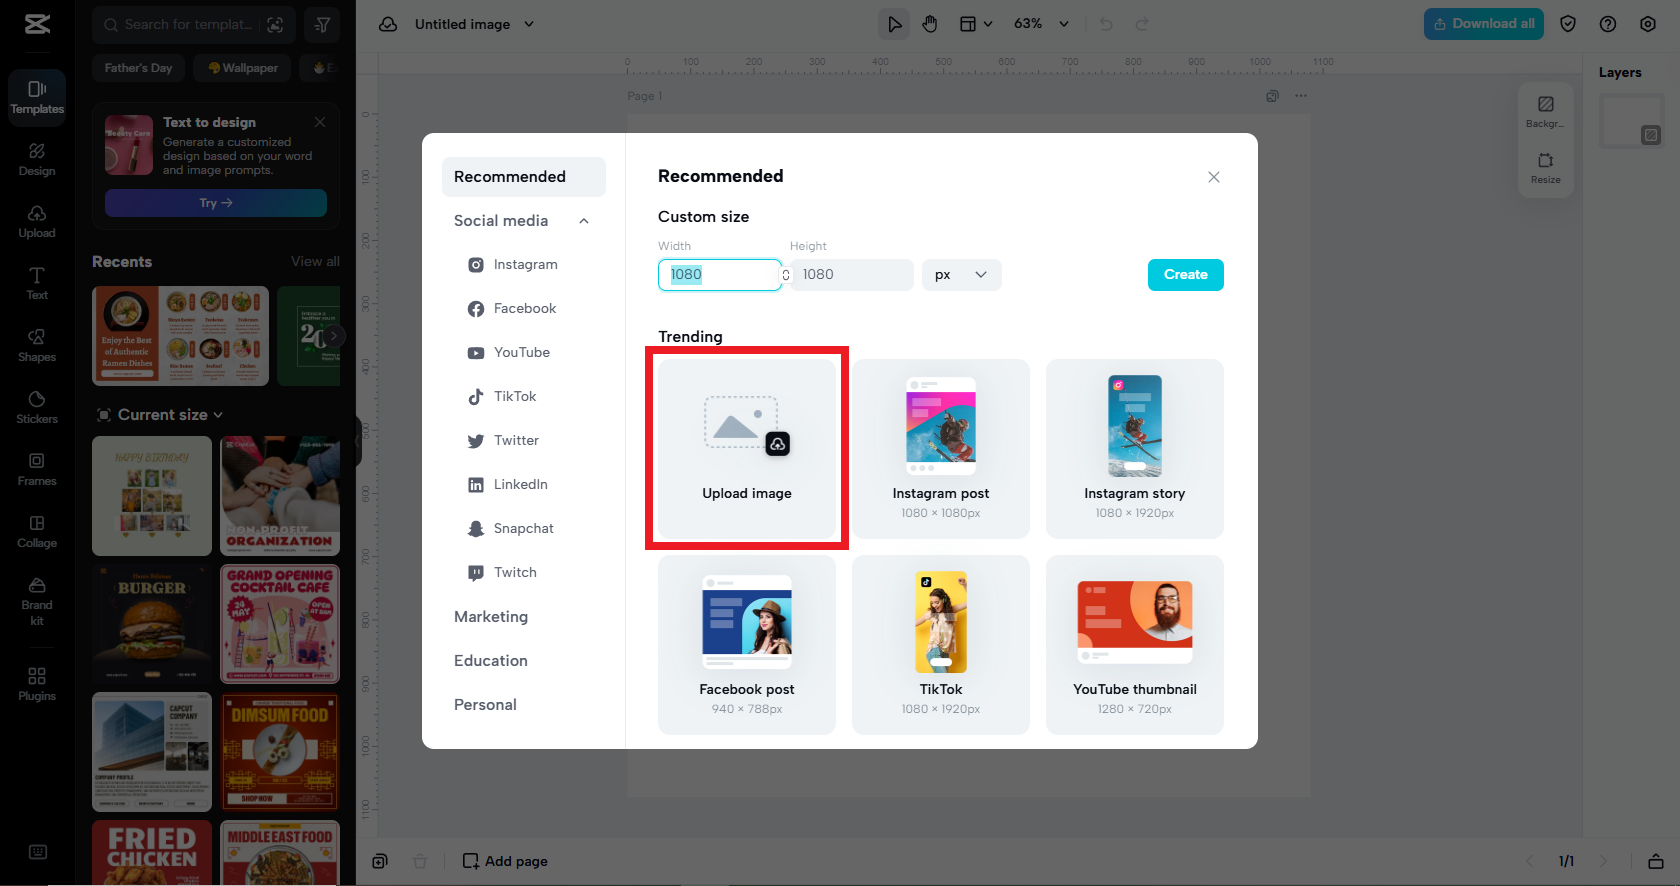This screenshot has width=1680, height=886.
Task: Open the Design sidebar panel
Action: pos(37,159)
